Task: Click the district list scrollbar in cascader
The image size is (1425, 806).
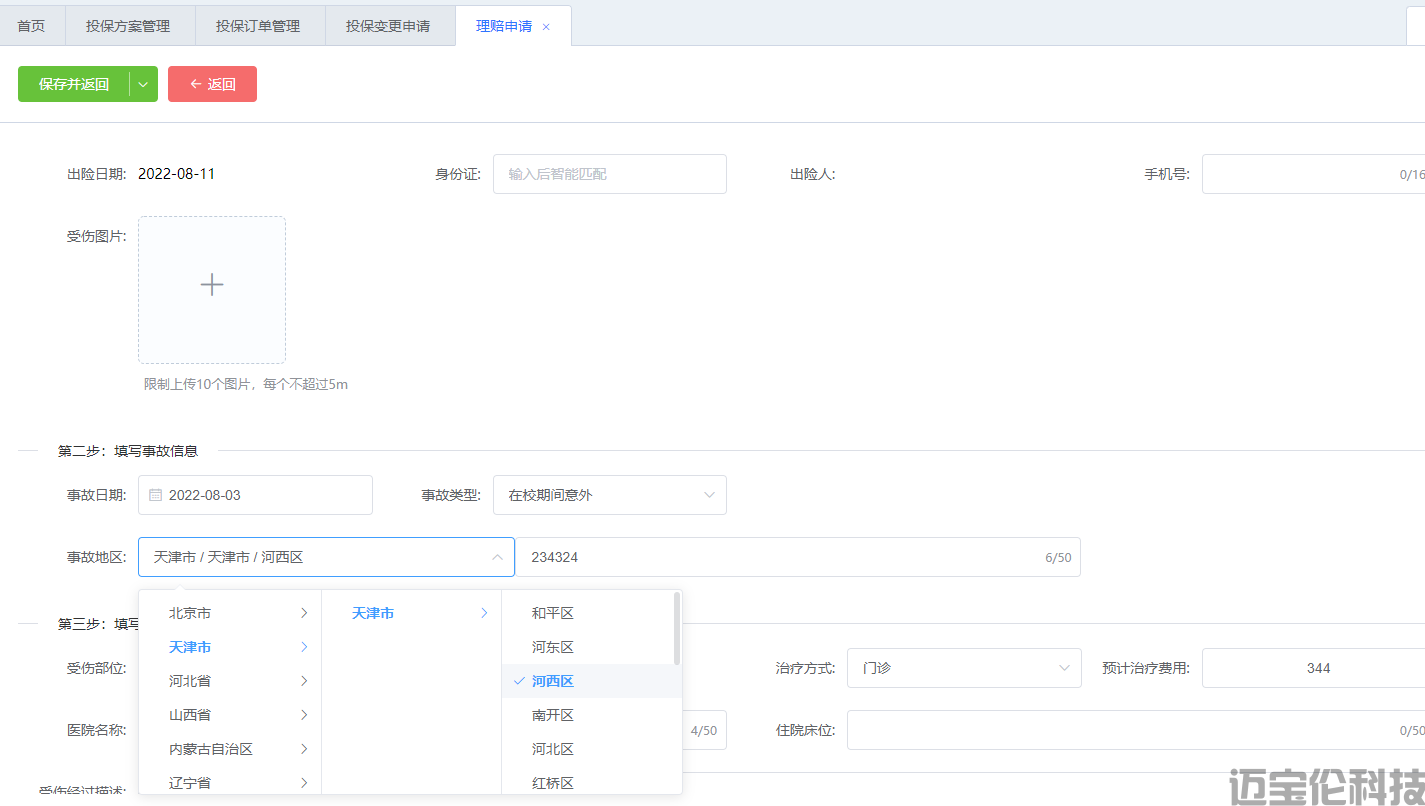Action: (x=677, y=629)
